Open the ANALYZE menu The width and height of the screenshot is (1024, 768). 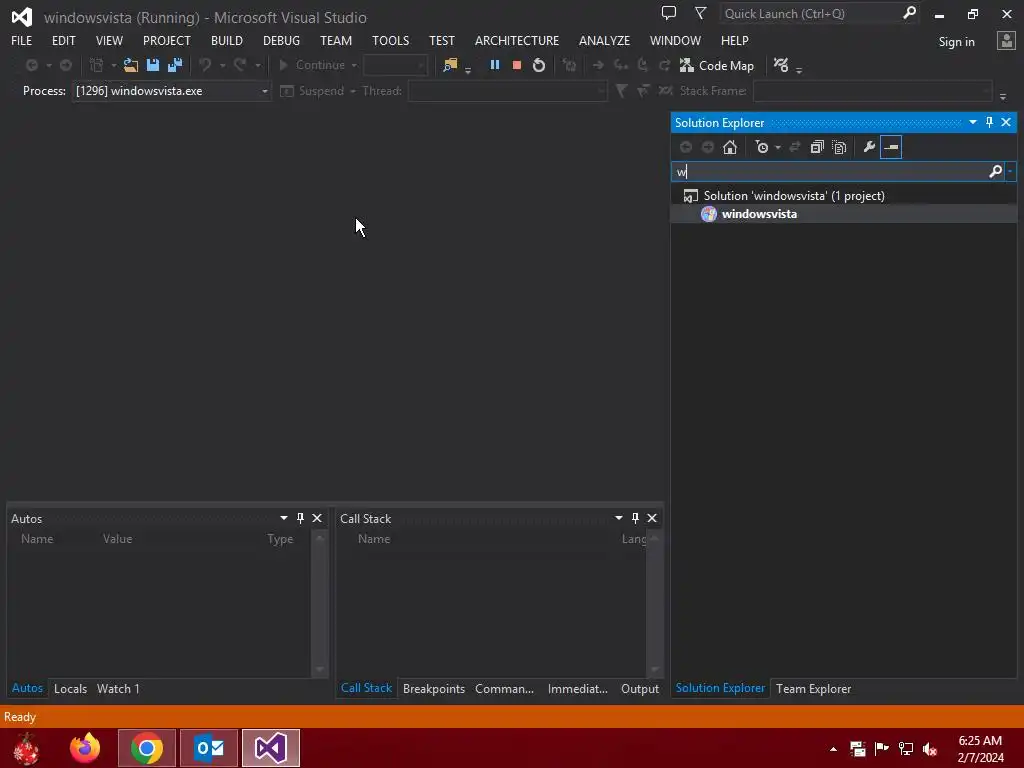[x=604, y=40]
